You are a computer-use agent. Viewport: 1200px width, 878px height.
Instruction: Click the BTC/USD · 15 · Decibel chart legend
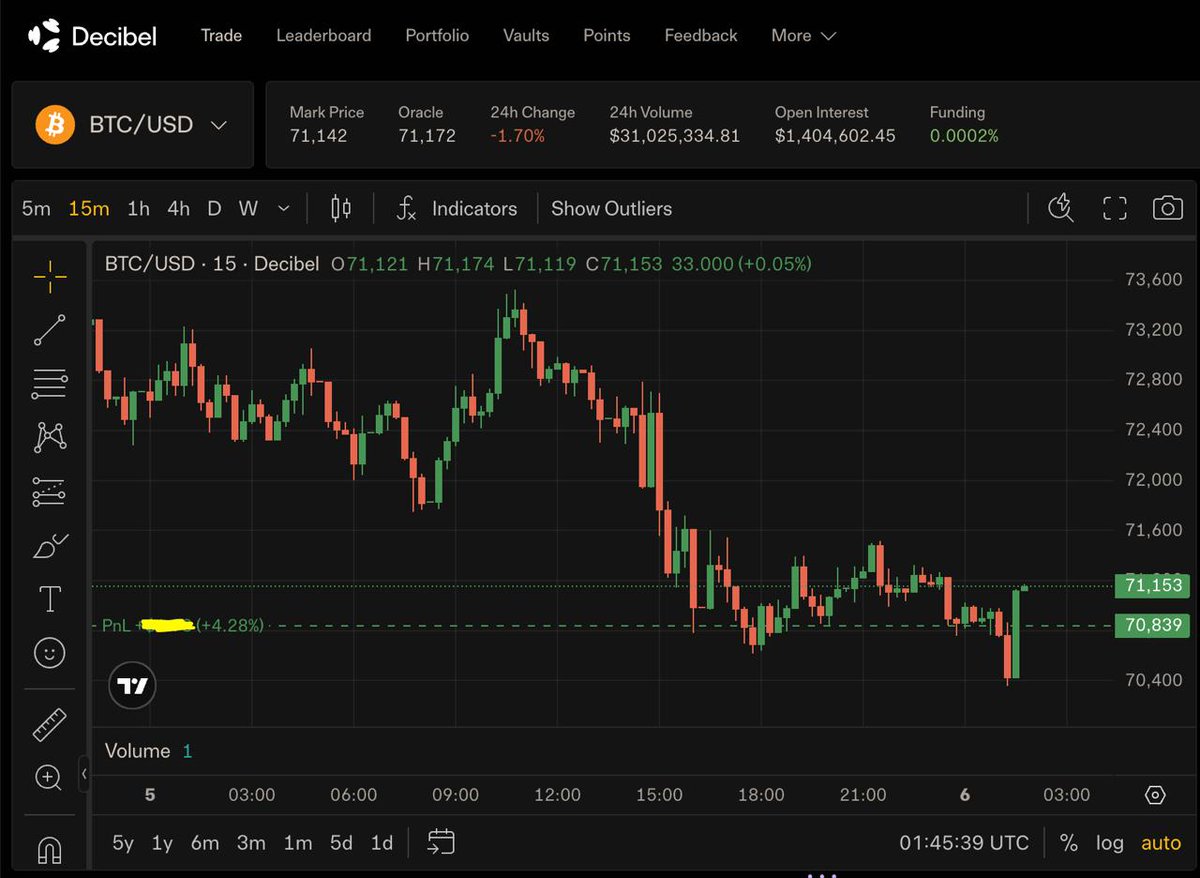212,264
